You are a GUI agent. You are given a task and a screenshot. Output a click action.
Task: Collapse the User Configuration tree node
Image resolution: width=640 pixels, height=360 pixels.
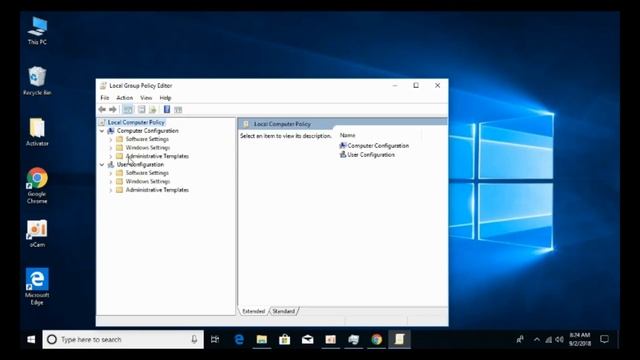click(102, 164)
